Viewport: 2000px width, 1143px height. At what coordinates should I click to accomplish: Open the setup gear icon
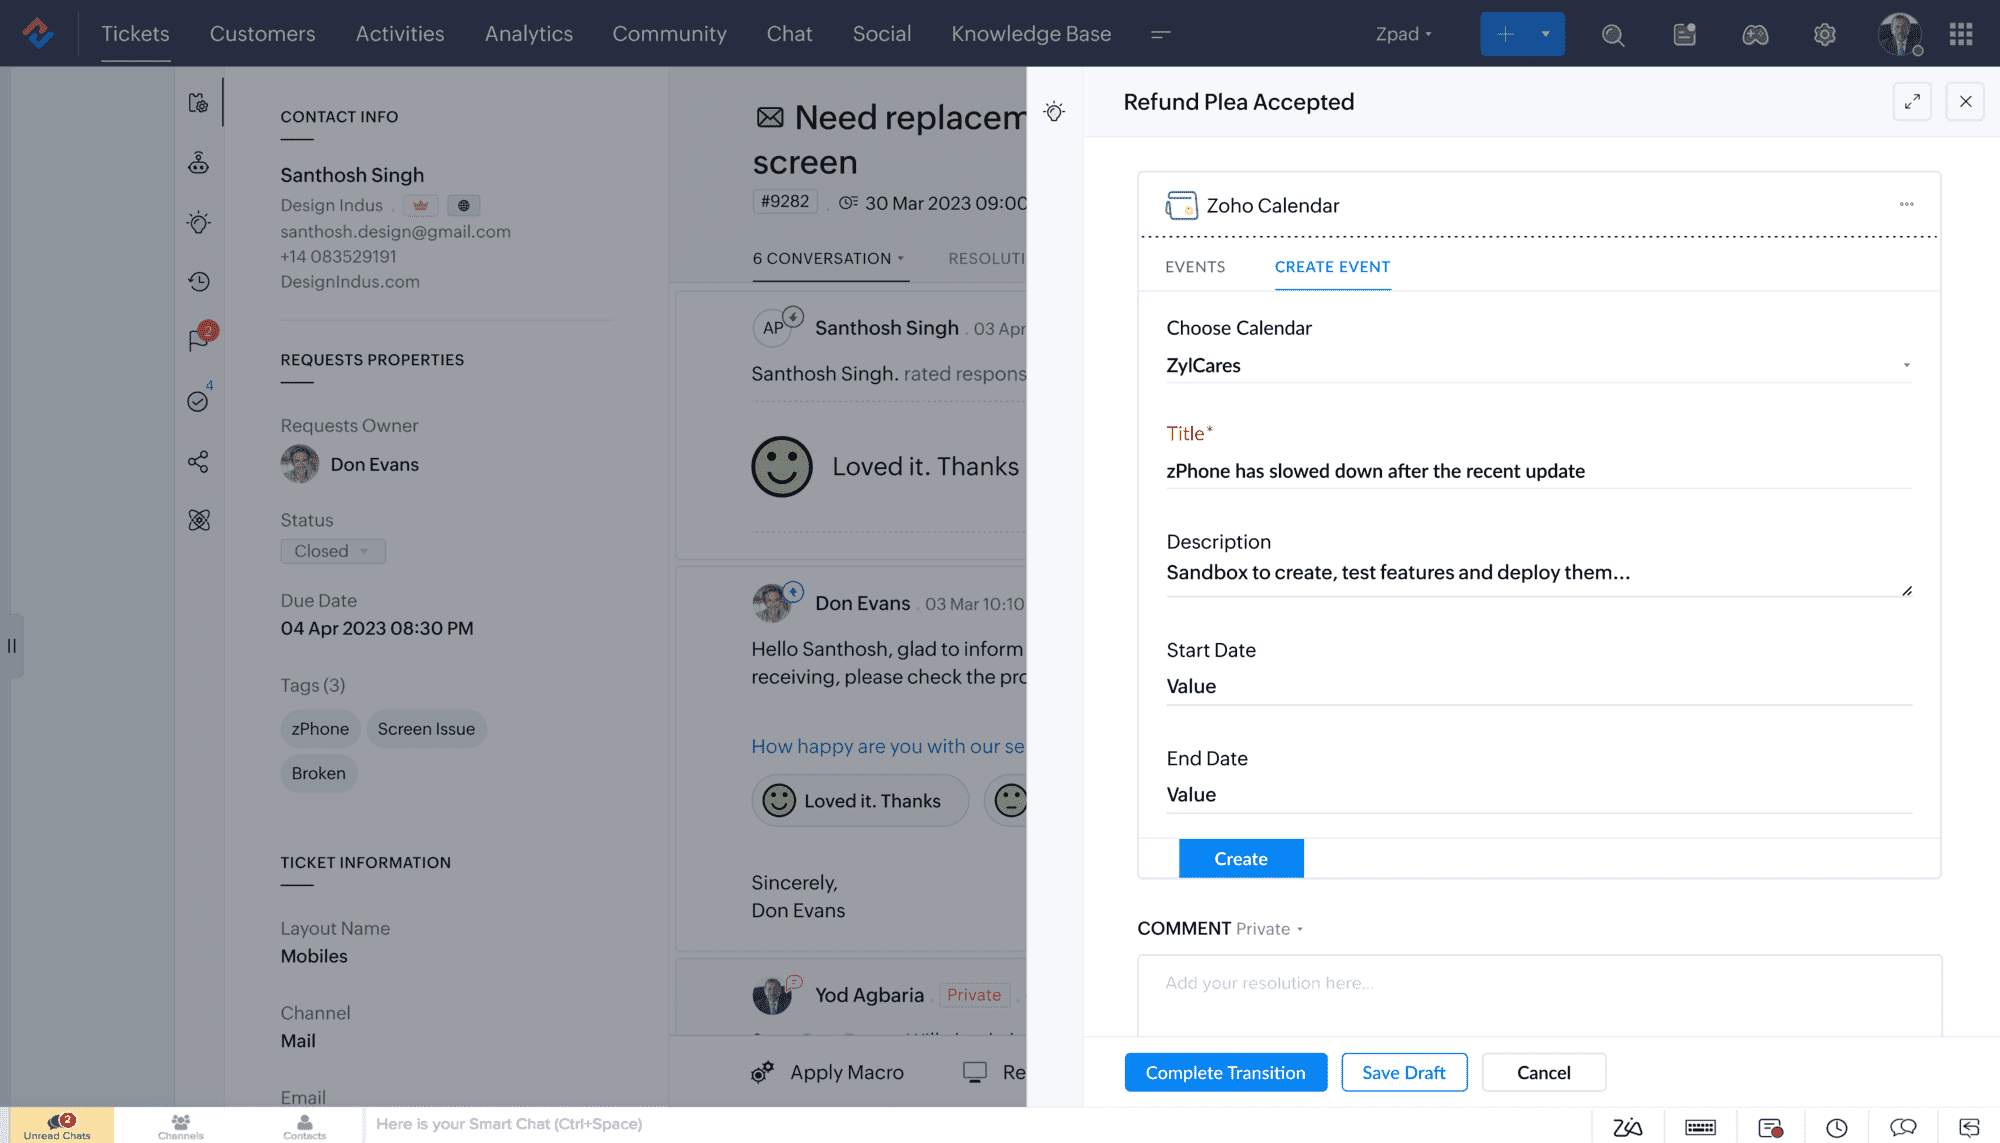click(1824, 35)
